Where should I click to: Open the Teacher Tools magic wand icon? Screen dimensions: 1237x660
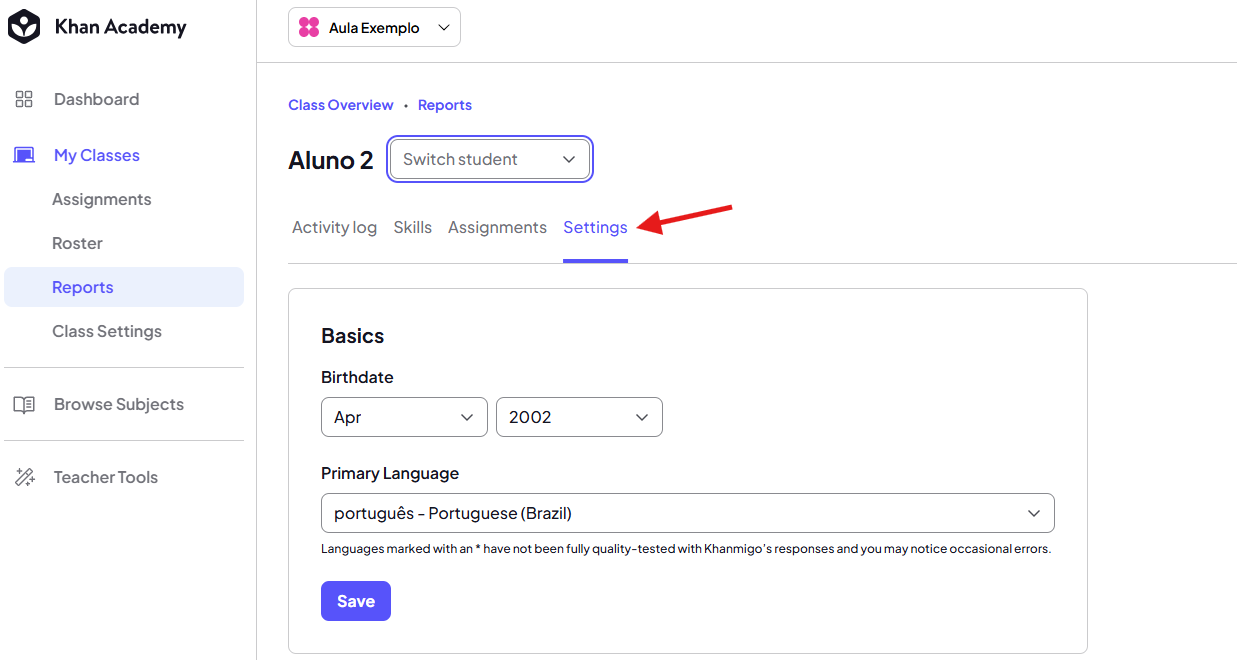pos(24,477)
